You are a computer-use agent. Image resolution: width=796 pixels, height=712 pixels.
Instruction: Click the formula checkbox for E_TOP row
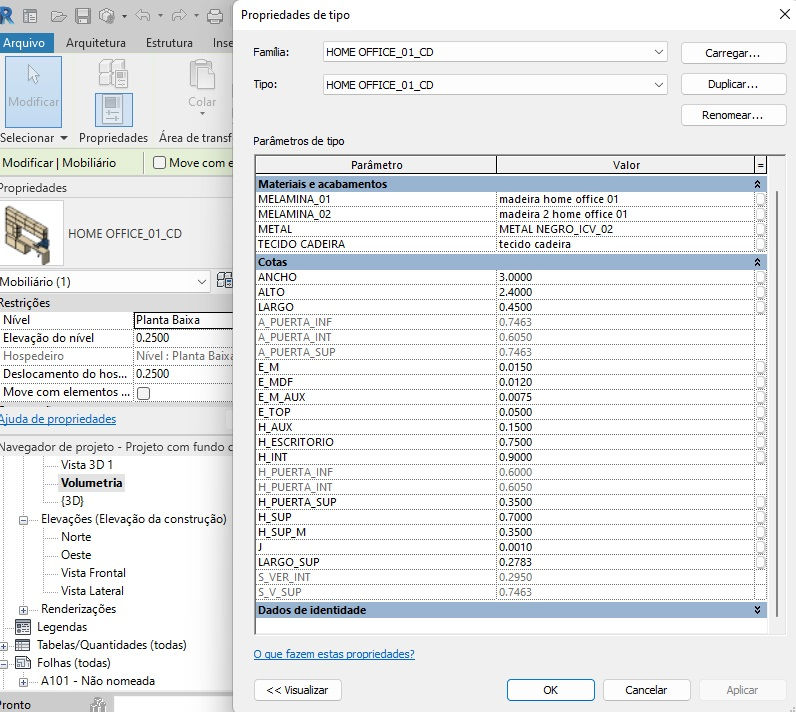coord(760,412)
